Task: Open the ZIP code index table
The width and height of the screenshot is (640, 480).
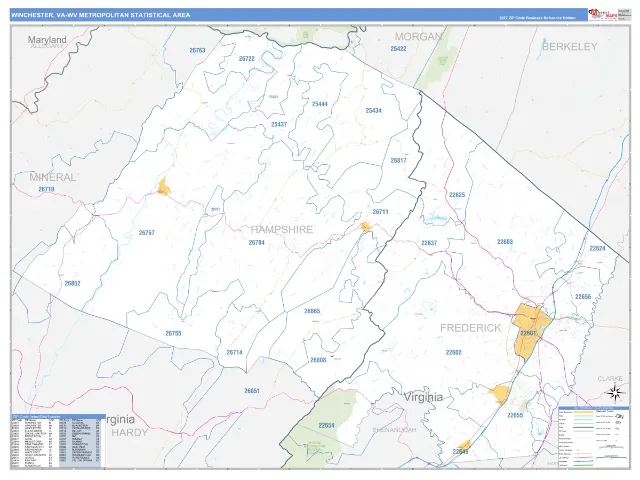Action: [57, 441]
